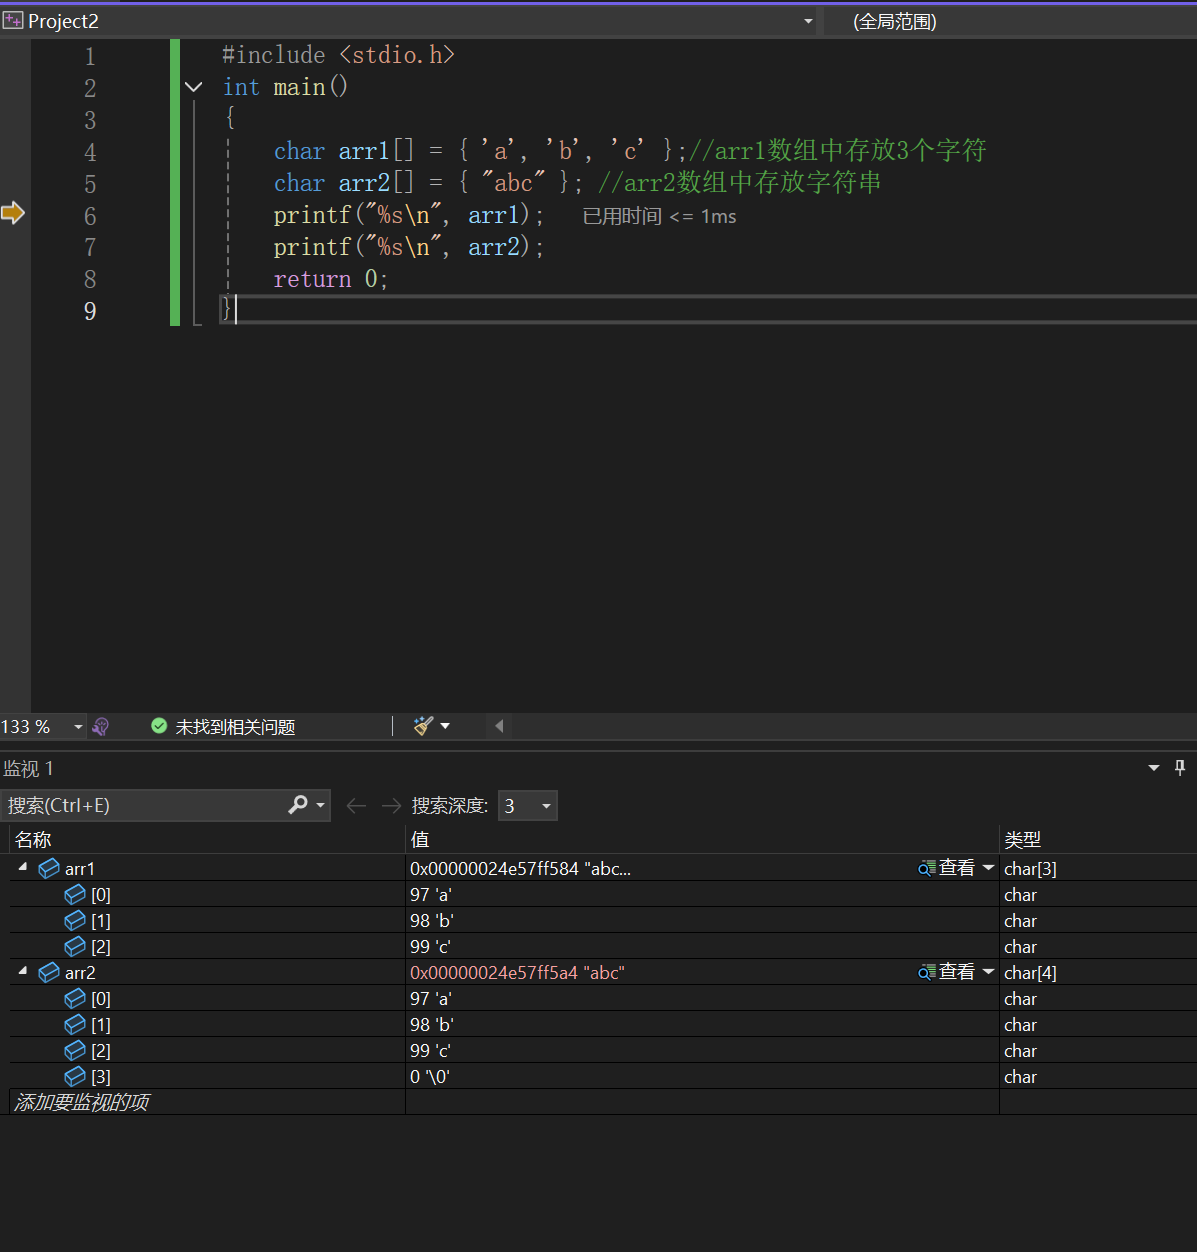Click the 名称 column header
1197x1252 pixels.
(x=207, y=839)
